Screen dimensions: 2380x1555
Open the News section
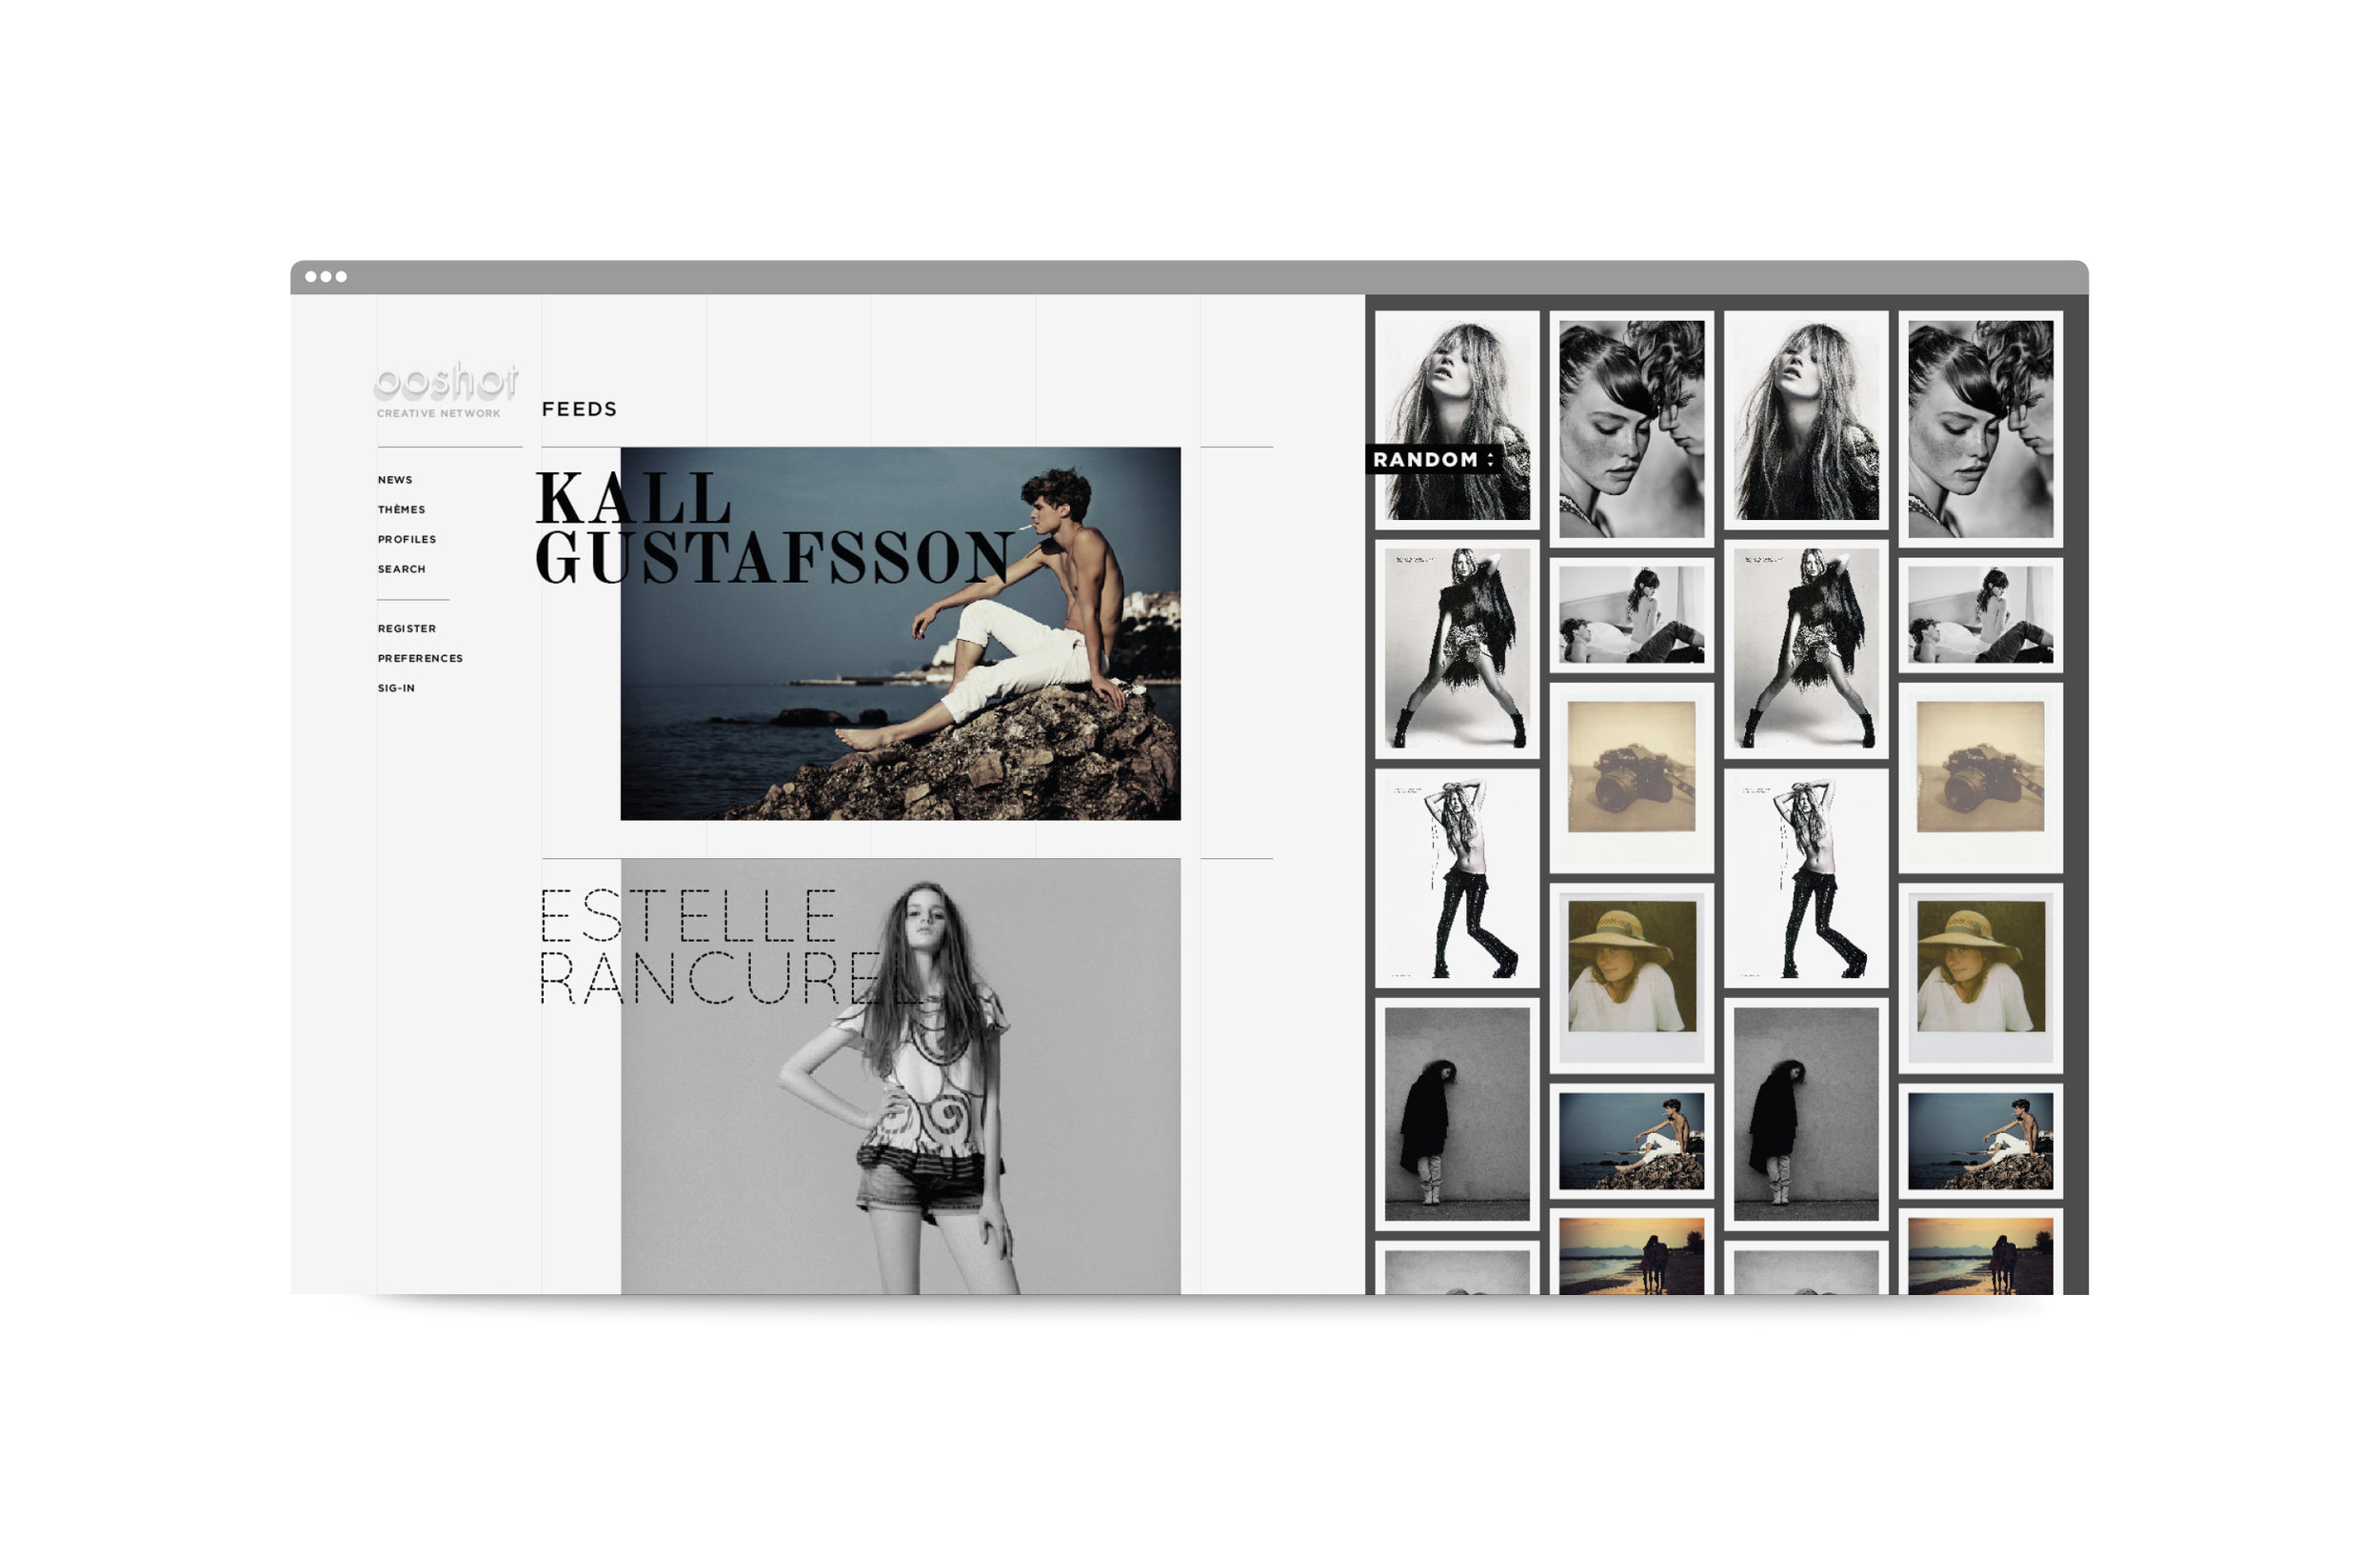point(395,480)
